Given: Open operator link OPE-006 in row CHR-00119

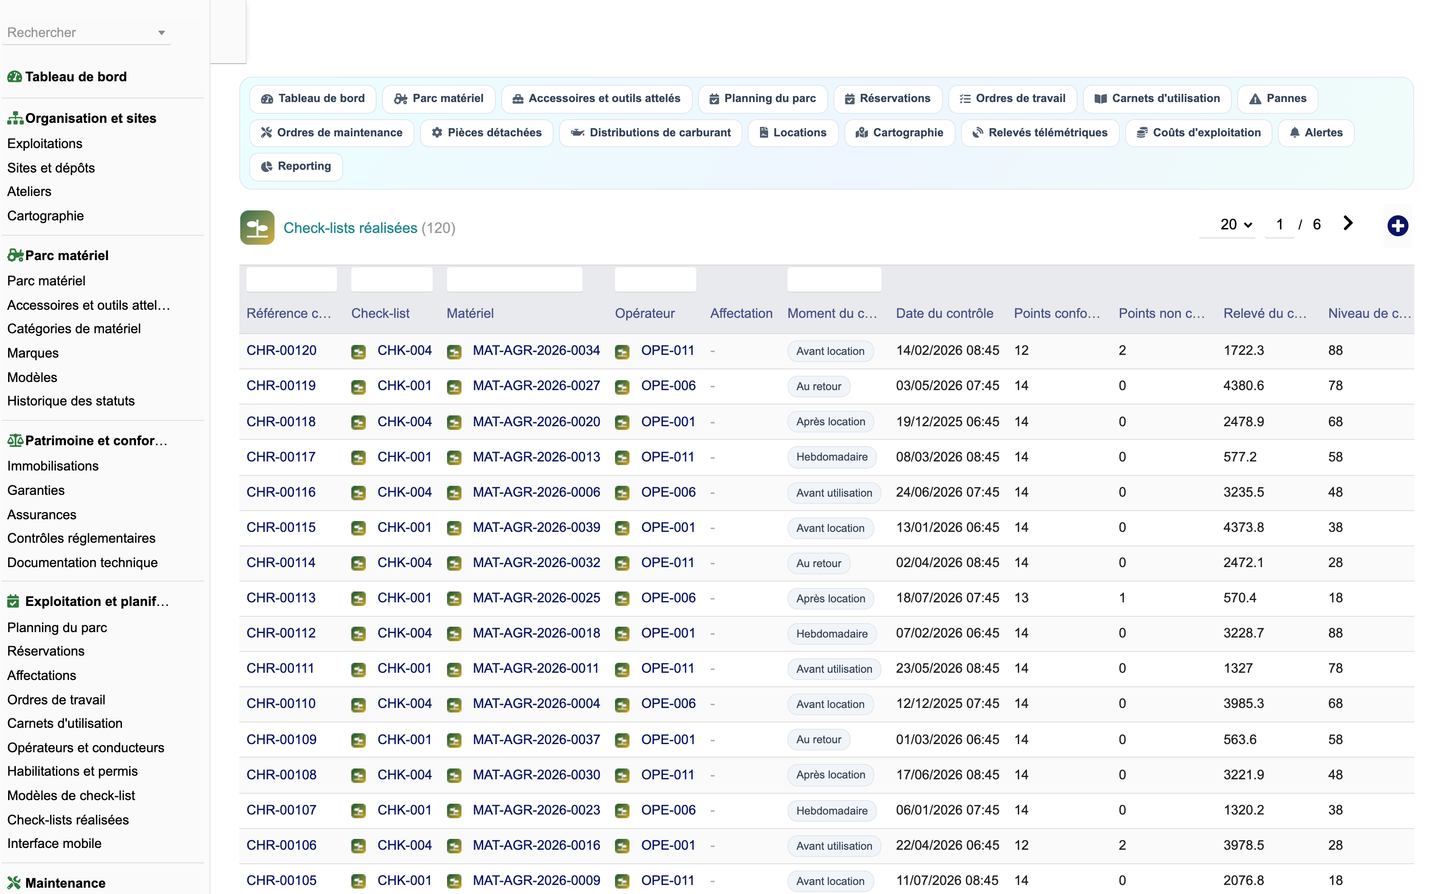Looking at the screenshot, I should (668, 386).
